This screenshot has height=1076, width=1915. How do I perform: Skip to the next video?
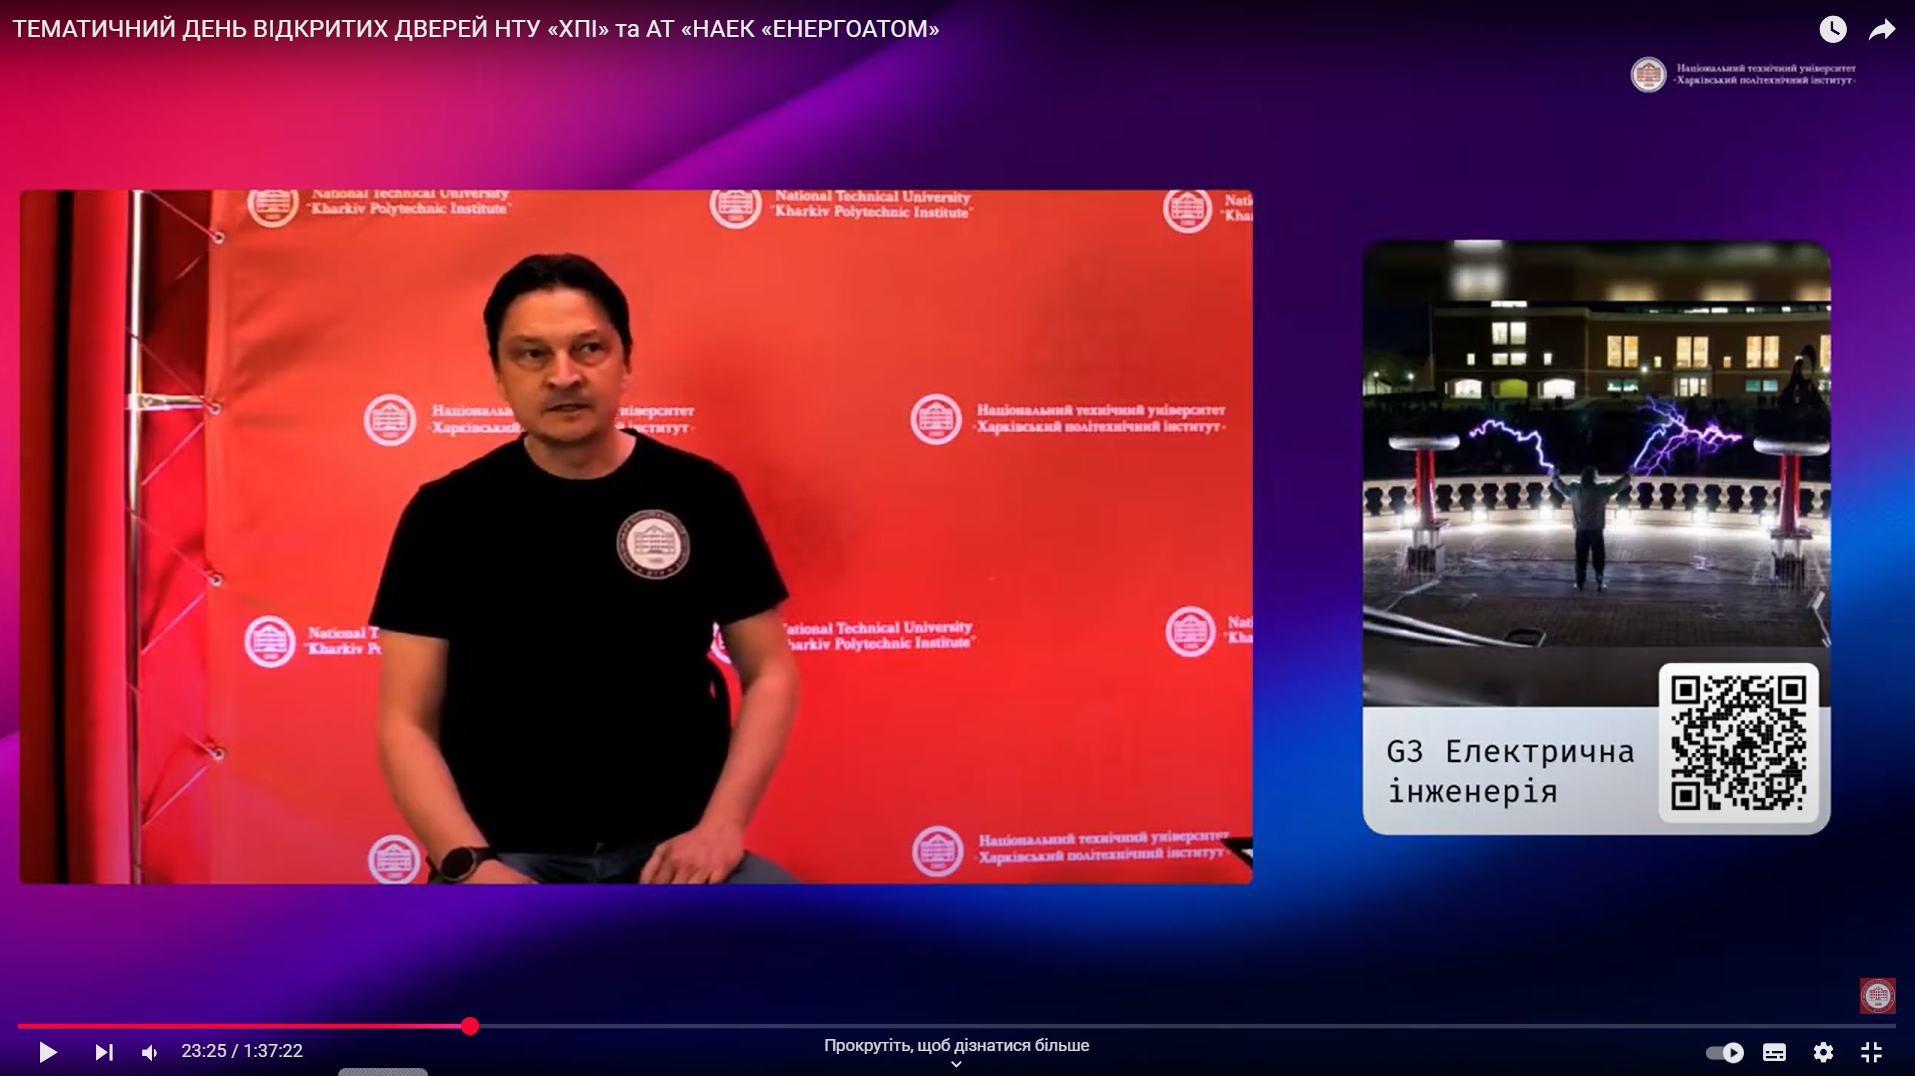pyautogui.click(x=104, y=1052)
